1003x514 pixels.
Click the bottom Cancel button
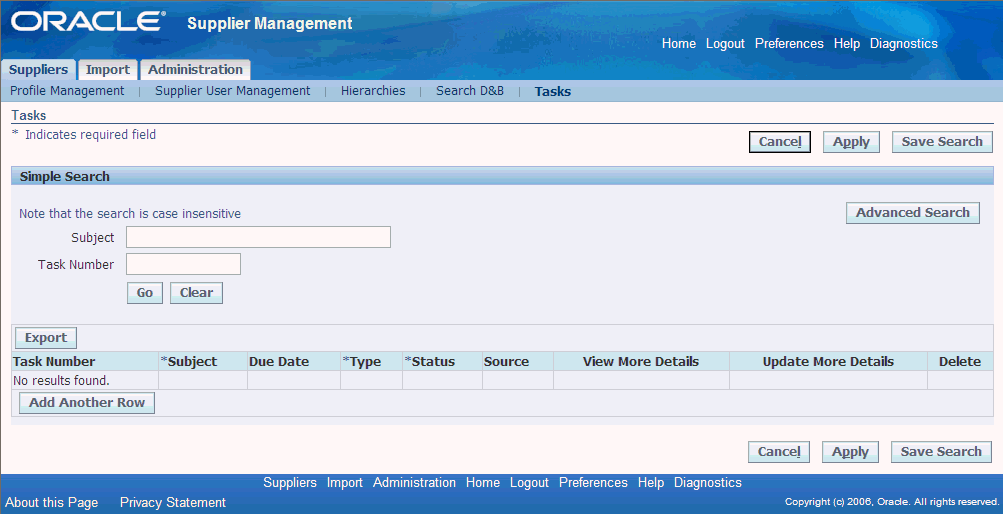[779, 452]
